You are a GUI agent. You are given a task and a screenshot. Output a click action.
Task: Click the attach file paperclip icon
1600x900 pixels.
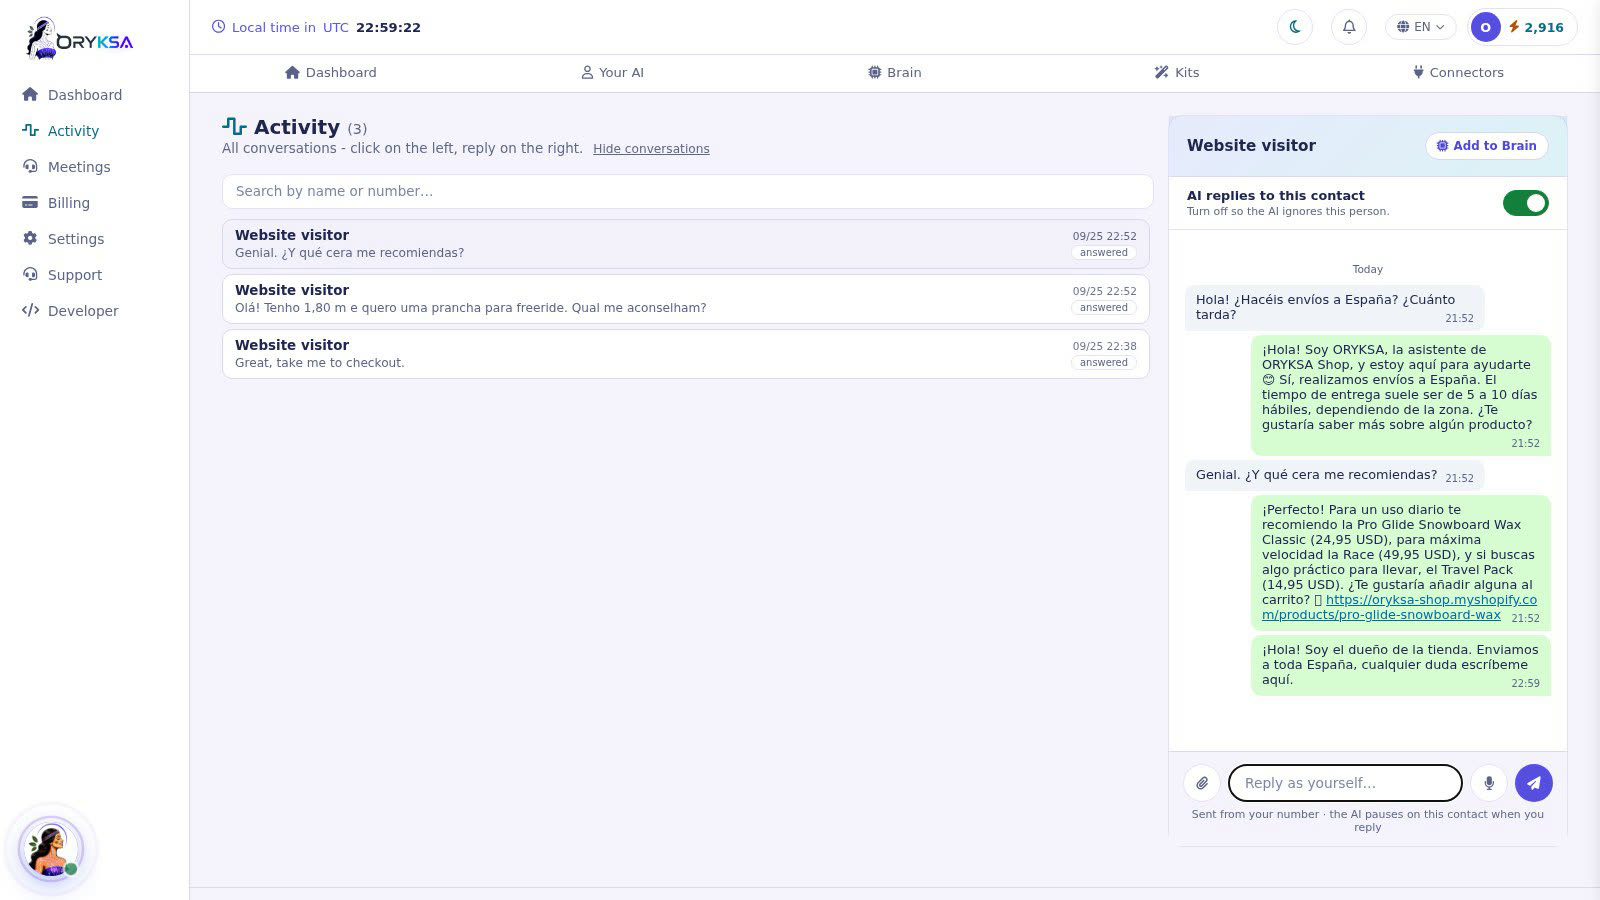coord(1202,783)
